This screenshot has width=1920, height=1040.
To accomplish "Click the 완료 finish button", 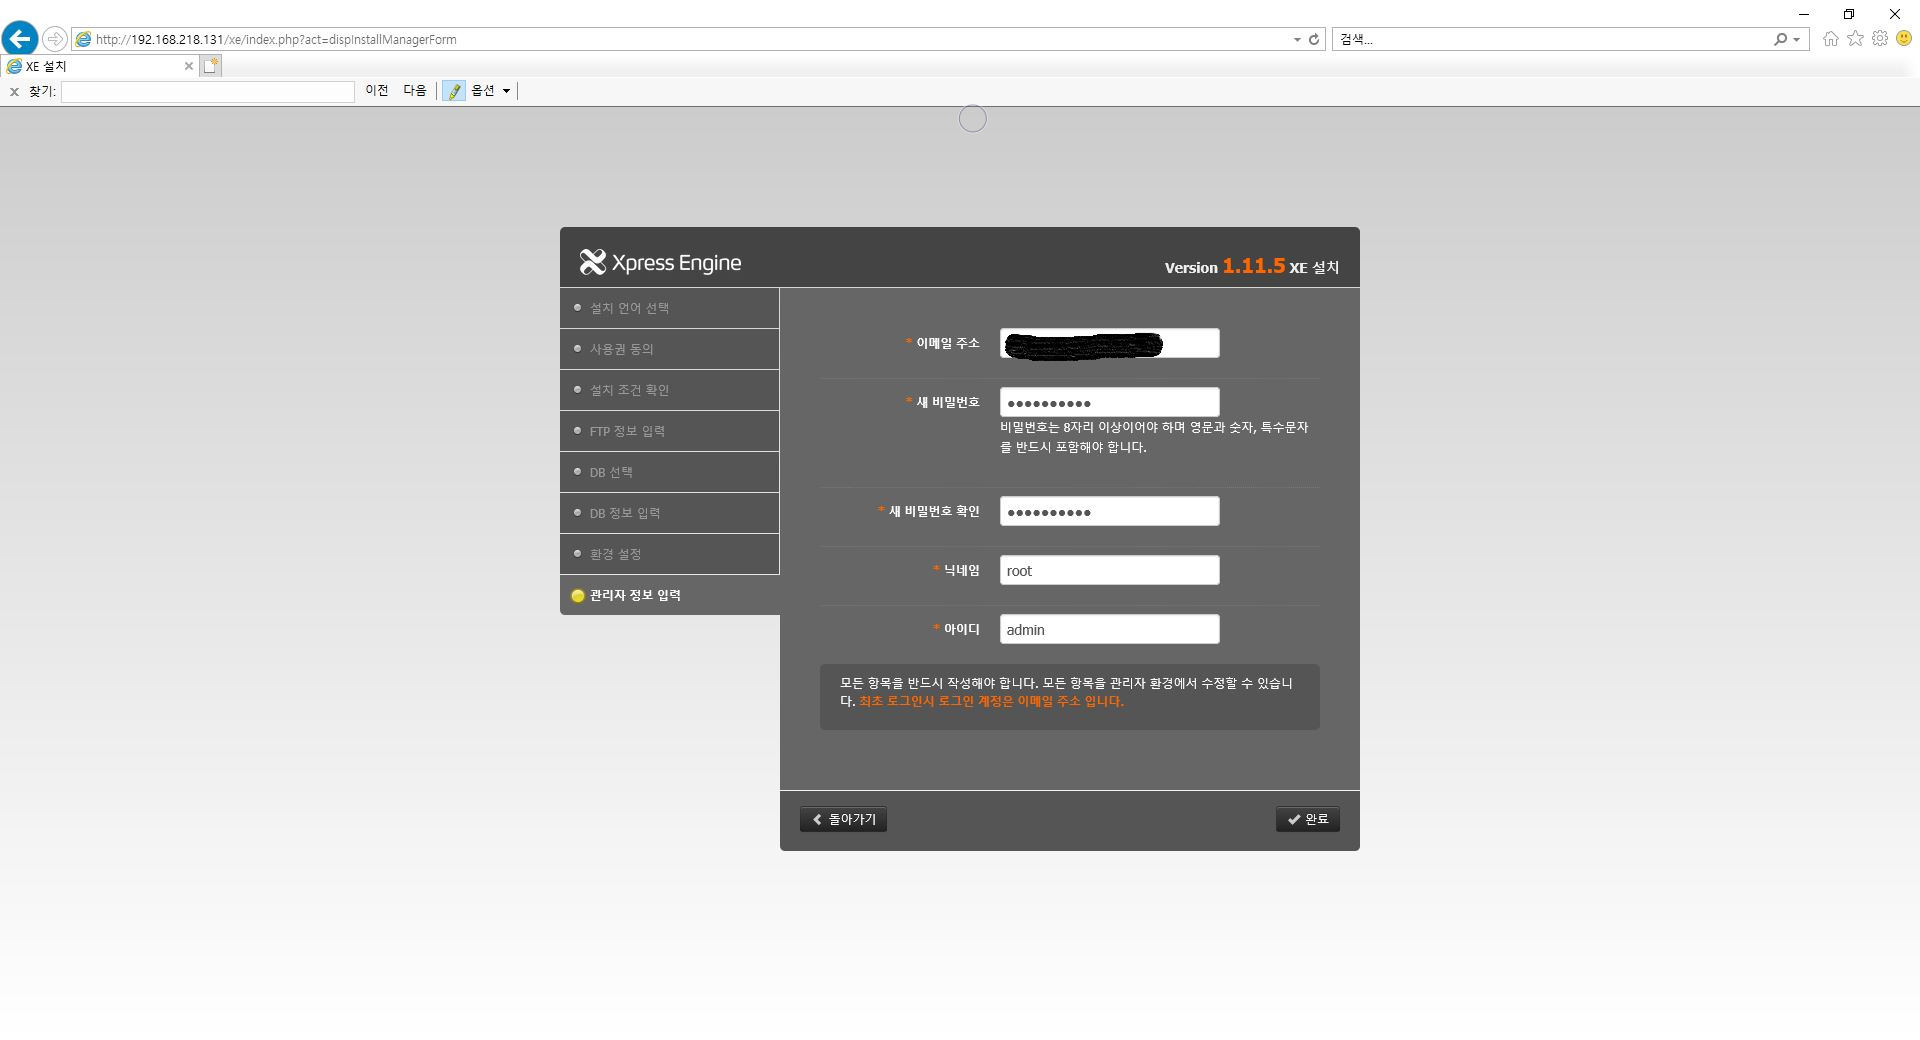I will pyautogui.click(x=1307, y=819).
